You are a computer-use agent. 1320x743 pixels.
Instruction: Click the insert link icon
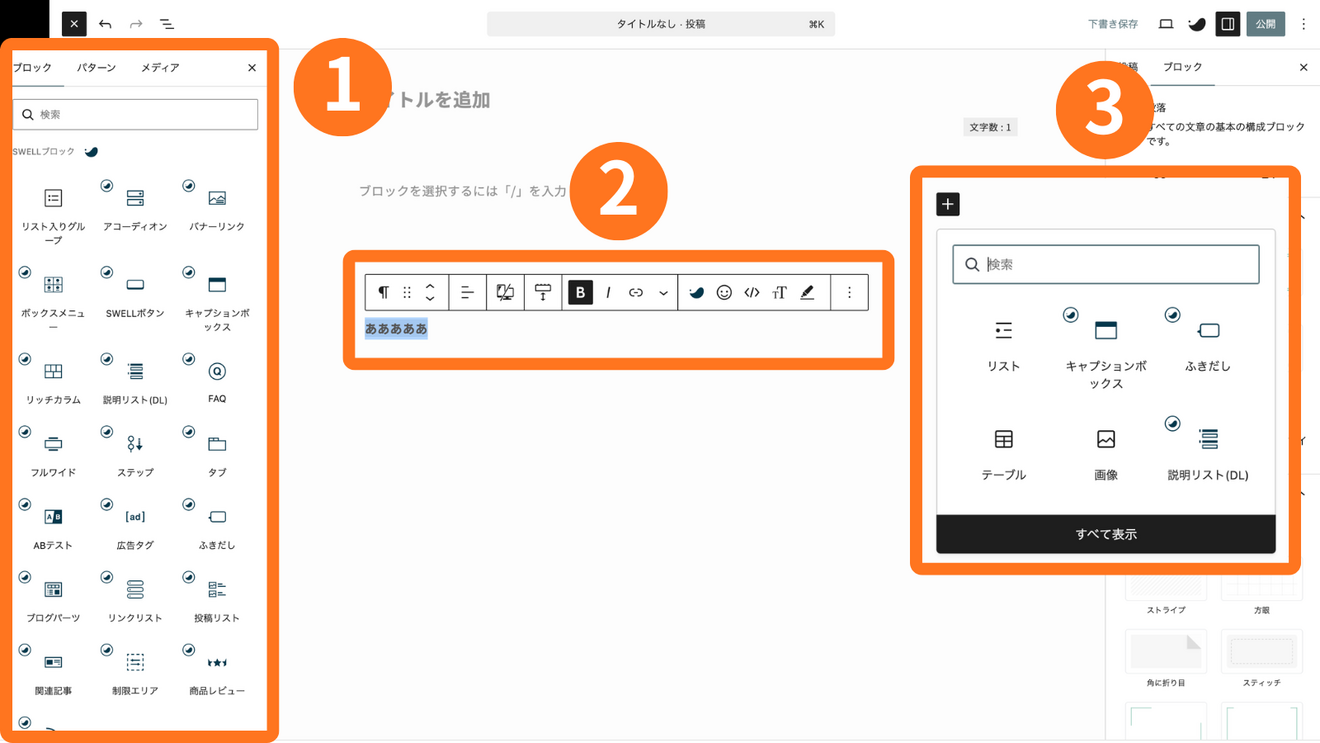click(636, 292)
